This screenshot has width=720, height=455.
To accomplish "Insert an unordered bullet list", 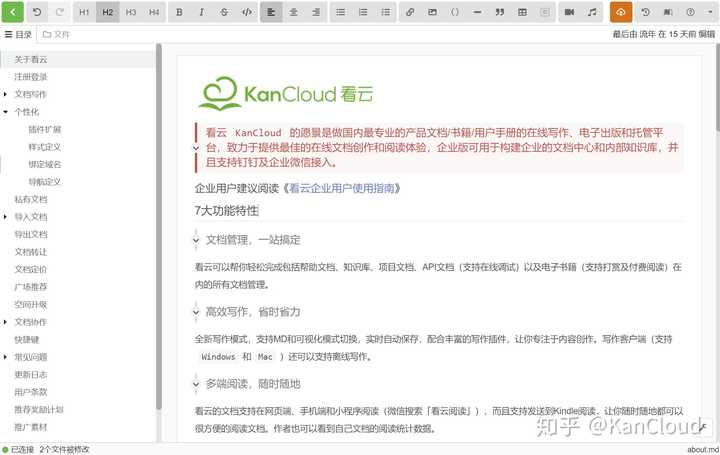I will (341, 12).
